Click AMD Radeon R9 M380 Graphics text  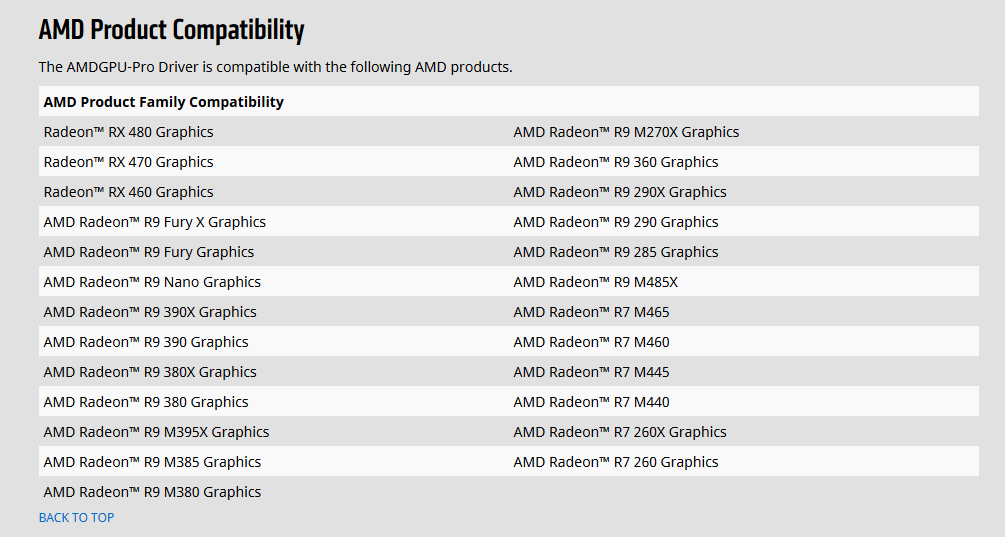pos(152,492)
